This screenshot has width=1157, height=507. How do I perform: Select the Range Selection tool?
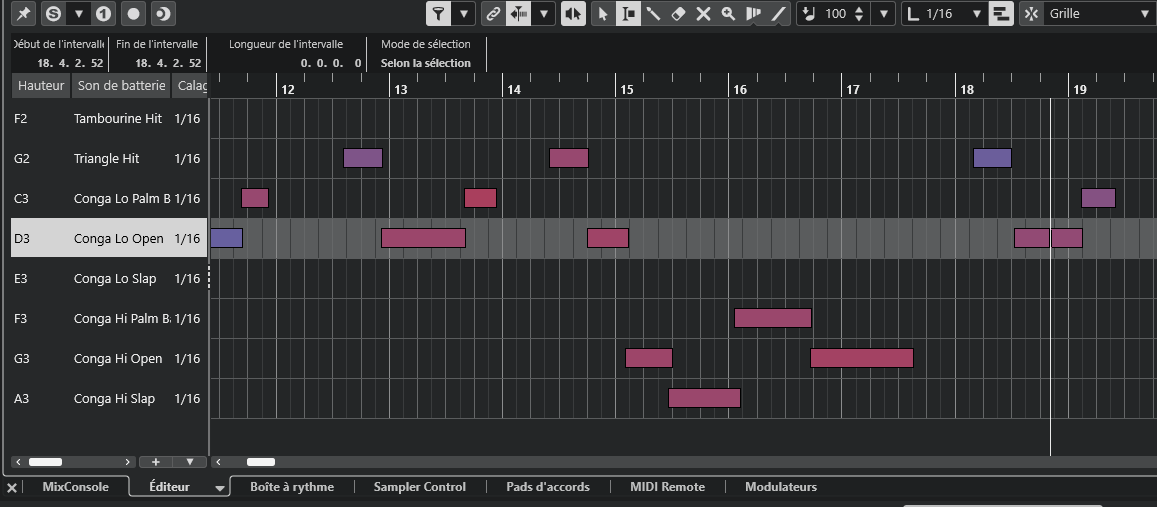point(628,14)
